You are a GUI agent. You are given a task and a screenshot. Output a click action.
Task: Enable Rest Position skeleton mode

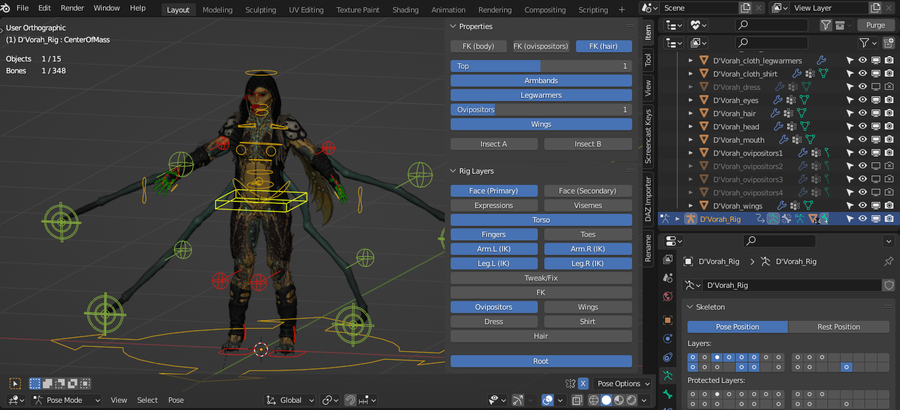838,327
